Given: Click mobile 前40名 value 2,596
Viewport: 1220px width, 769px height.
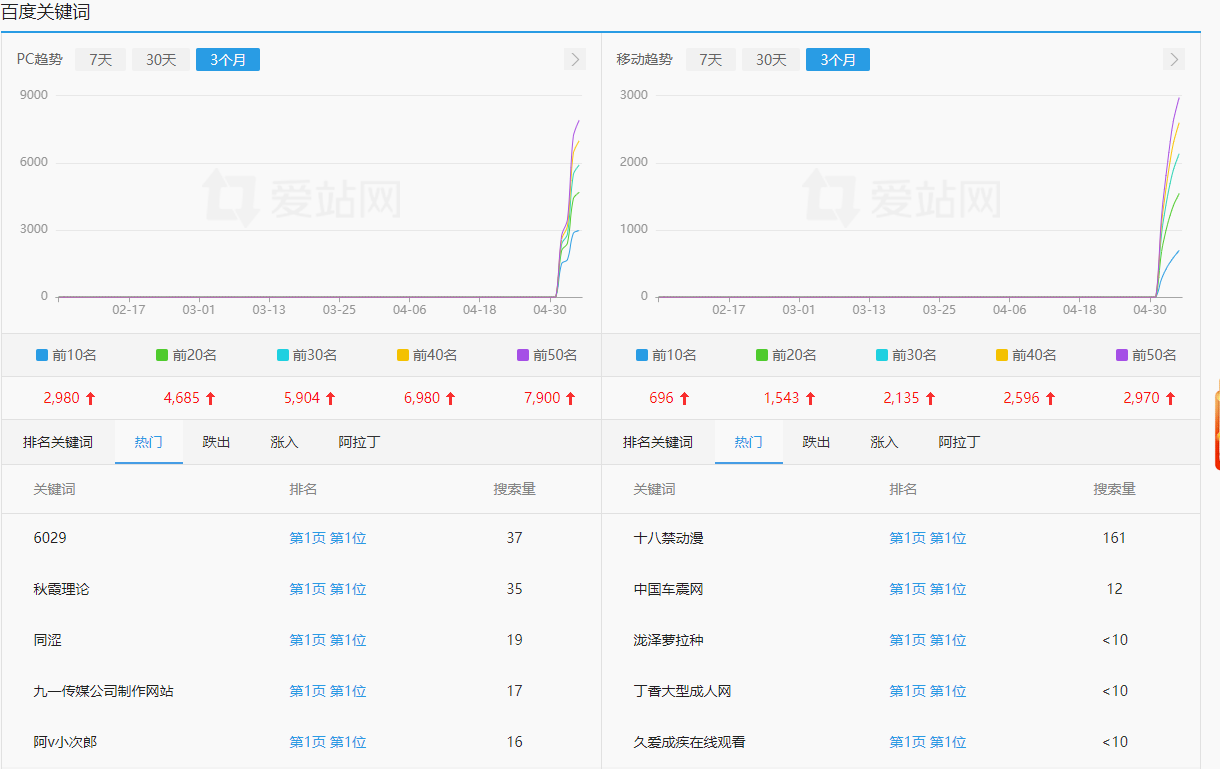Looking at the screenshot, I should (1022, 398).
